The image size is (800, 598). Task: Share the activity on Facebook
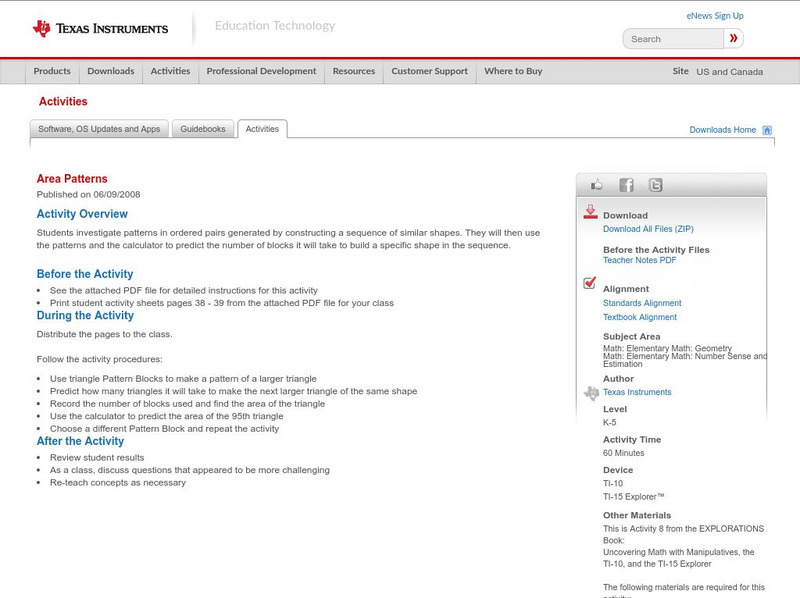(x=626, y=185)
